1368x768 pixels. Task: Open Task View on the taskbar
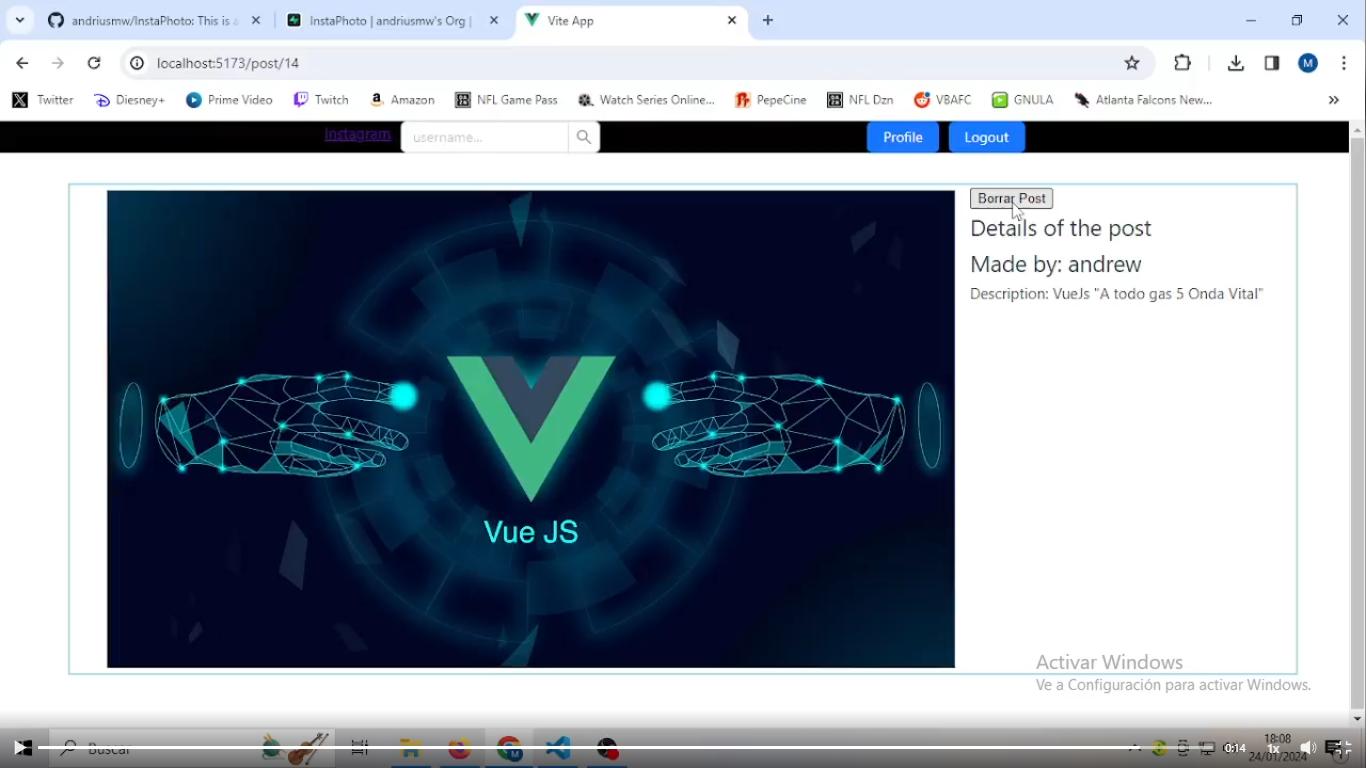point(360,748)
